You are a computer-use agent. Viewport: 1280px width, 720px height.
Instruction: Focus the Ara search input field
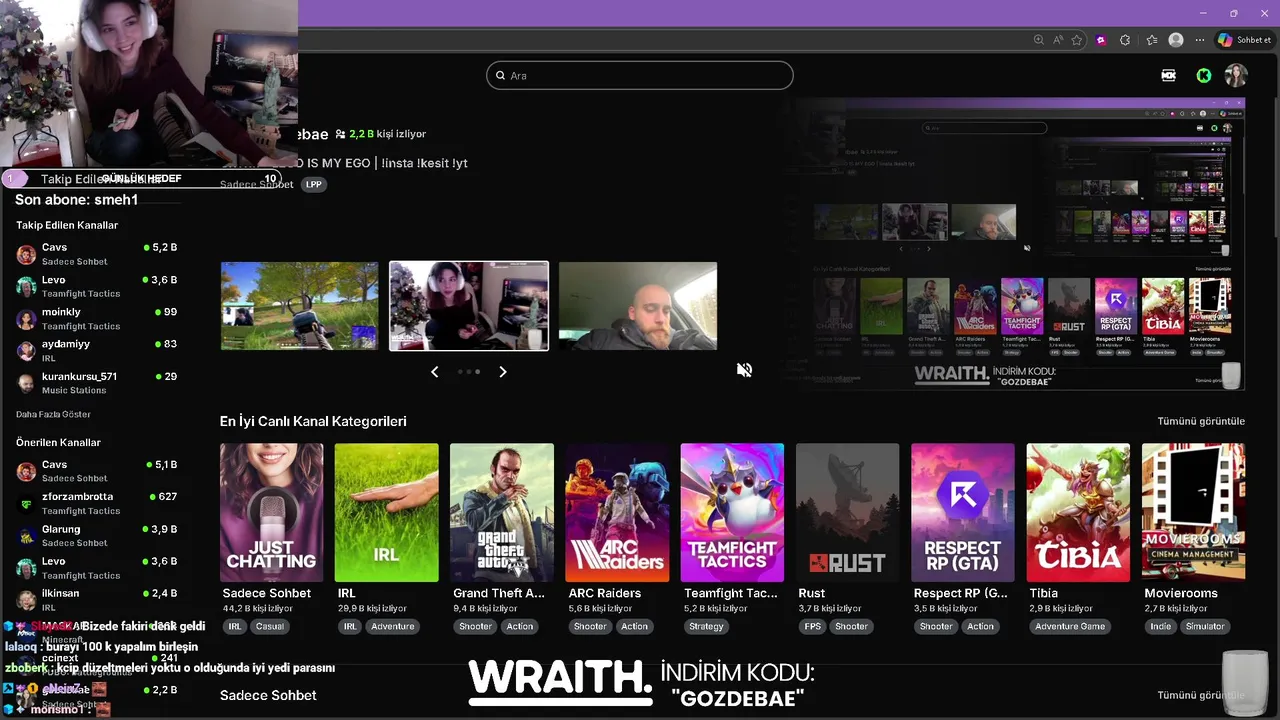(x=640, y=76)
